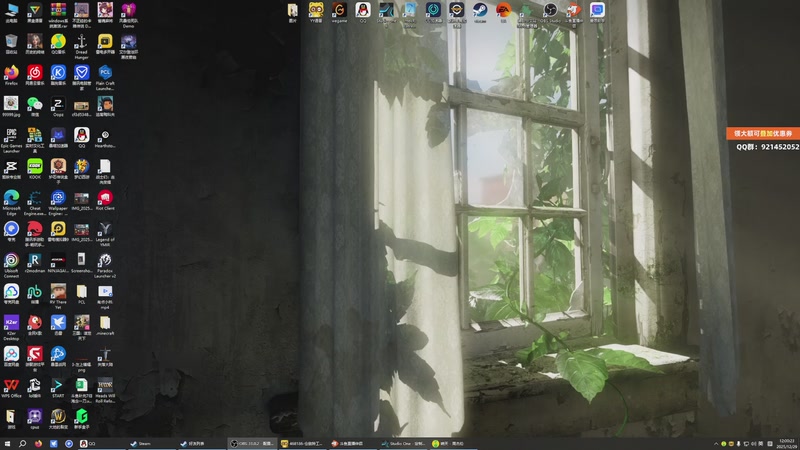Open the Recycle Bin icon

pyautogui.click(x=11, y=44)
